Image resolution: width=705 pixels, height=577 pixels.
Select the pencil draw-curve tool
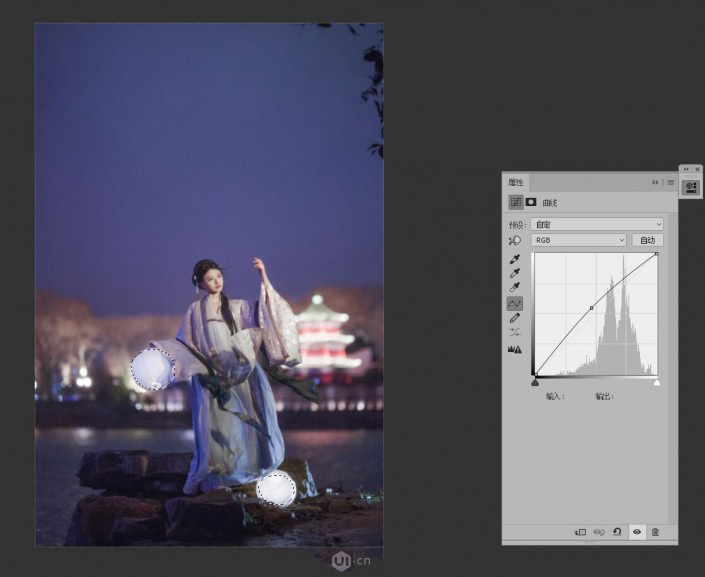pyautogui.click(x=515, y=318)
